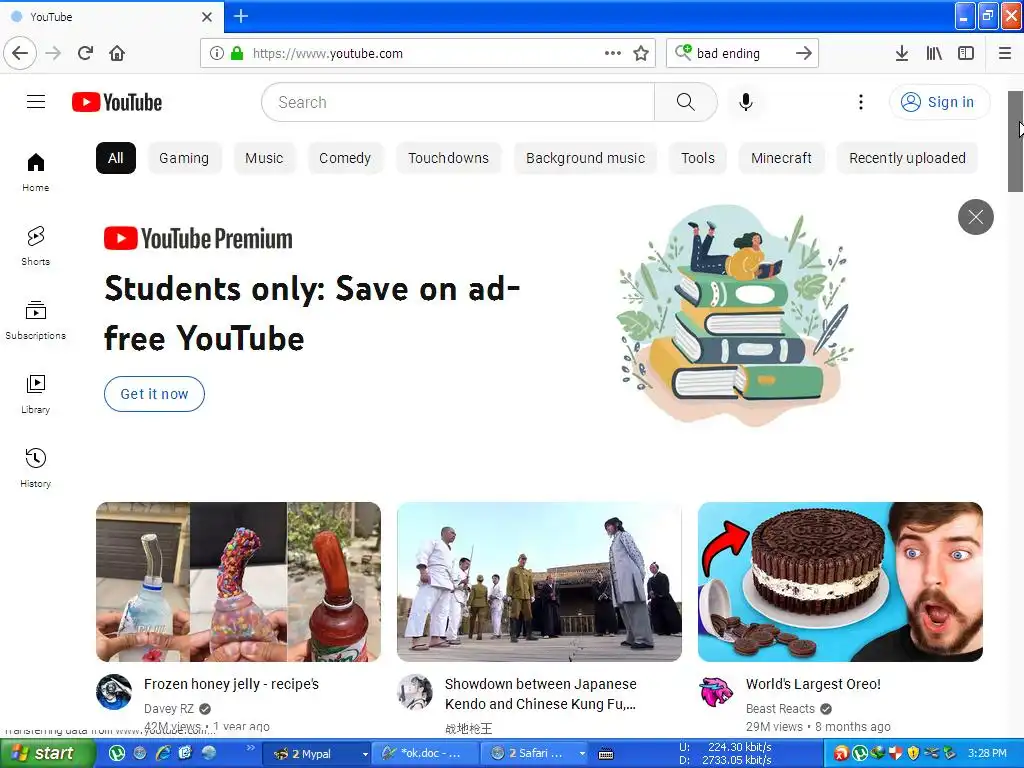This screenshot has width=1024, height=768.
Task: Open Shorts in the sidebar
Action: [35, 246]
